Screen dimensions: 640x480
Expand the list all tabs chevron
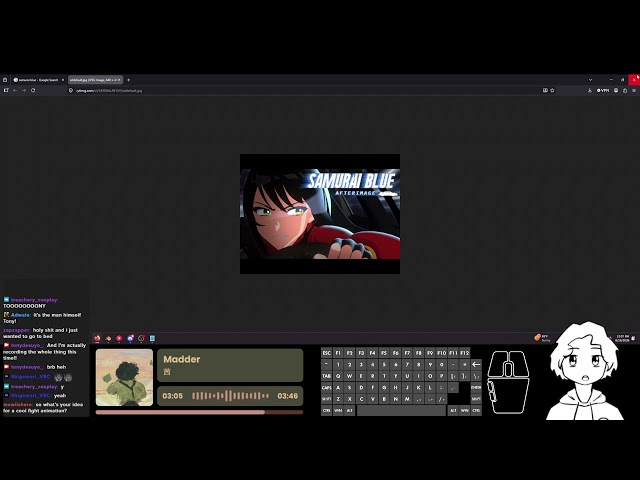(590, 80)
